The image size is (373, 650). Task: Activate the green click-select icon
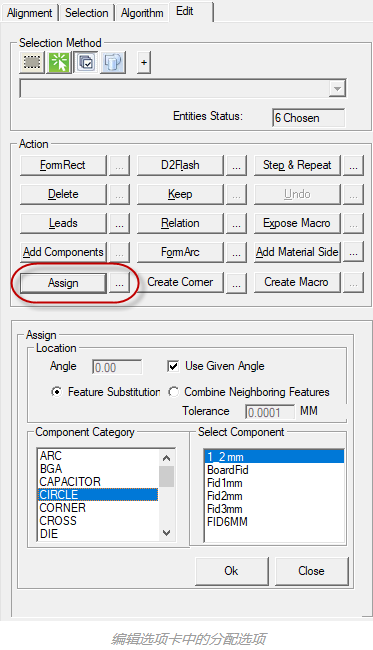point(59,63)
